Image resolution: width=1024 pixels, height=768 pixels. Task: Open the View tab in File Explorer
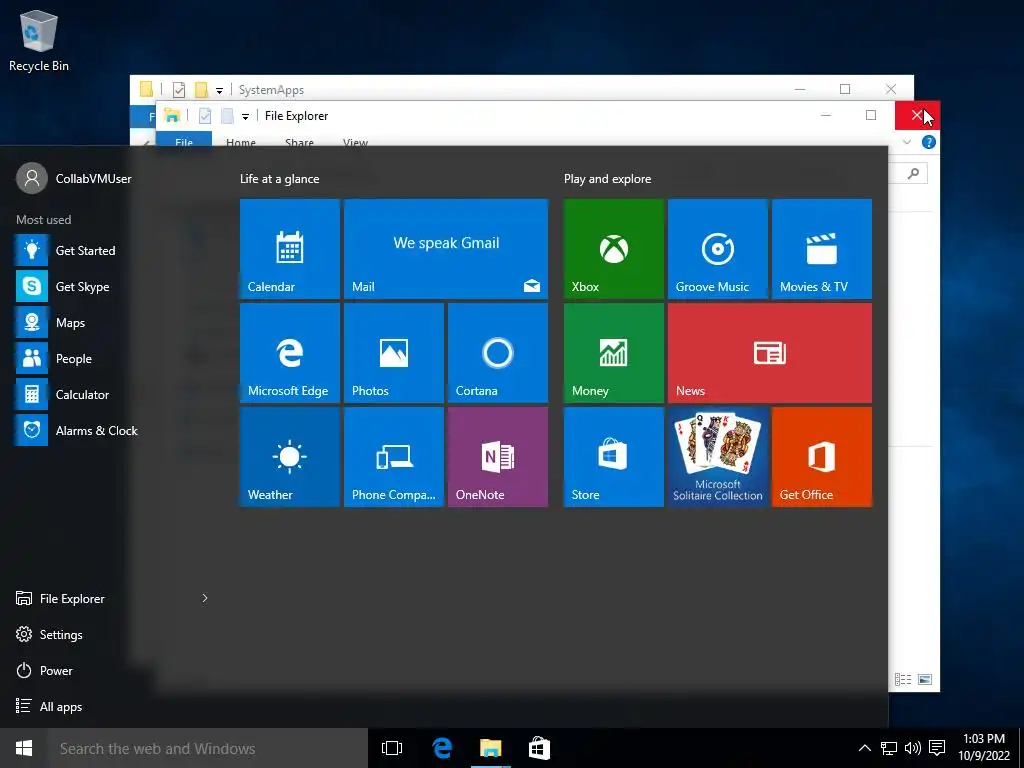point(355,141)
